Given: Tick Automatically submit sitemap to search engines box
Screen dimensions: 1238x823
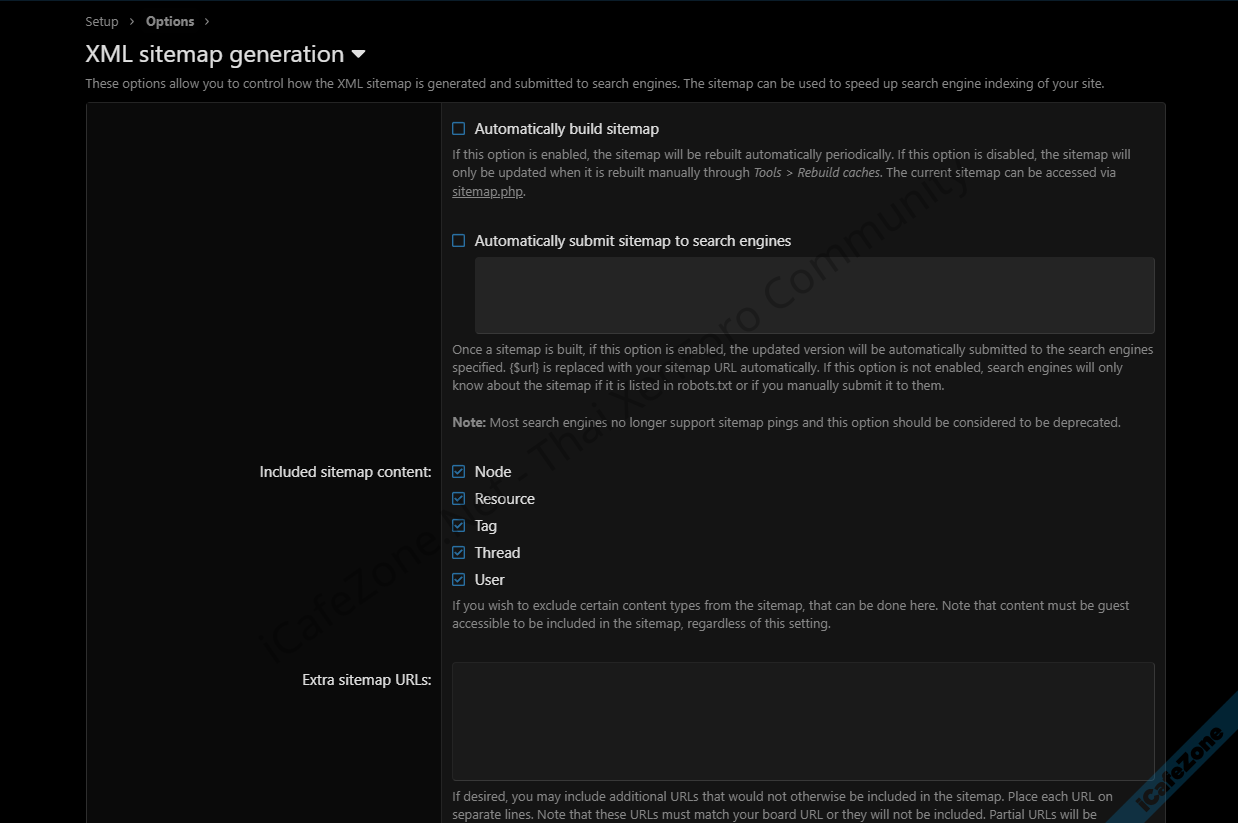Looking at the screenshot, I should tap(459, 241).
